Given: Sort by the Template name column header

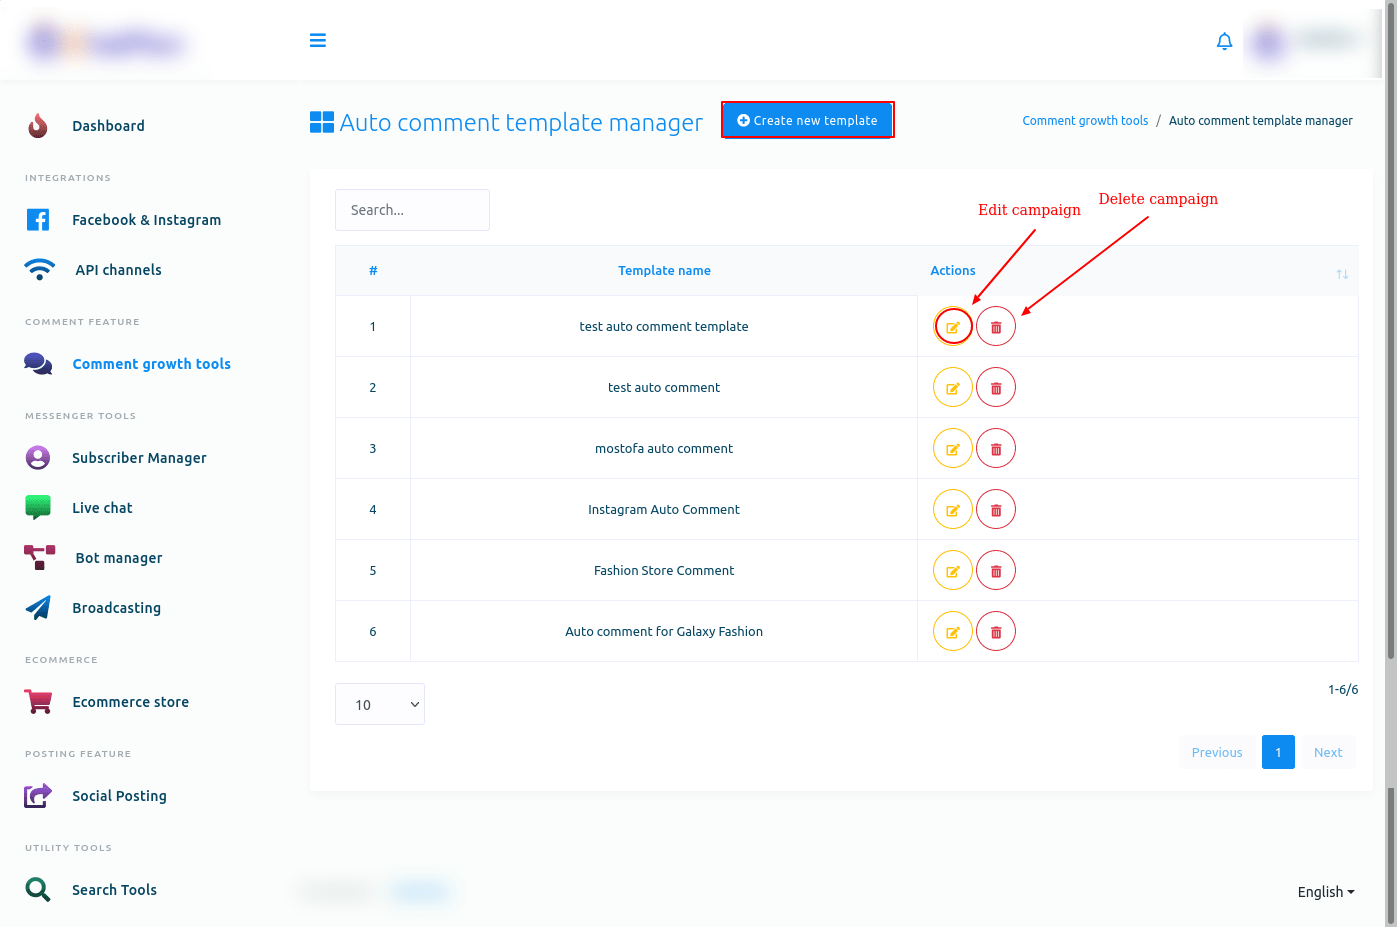Looking at the screenshot, I should [664, 271].
